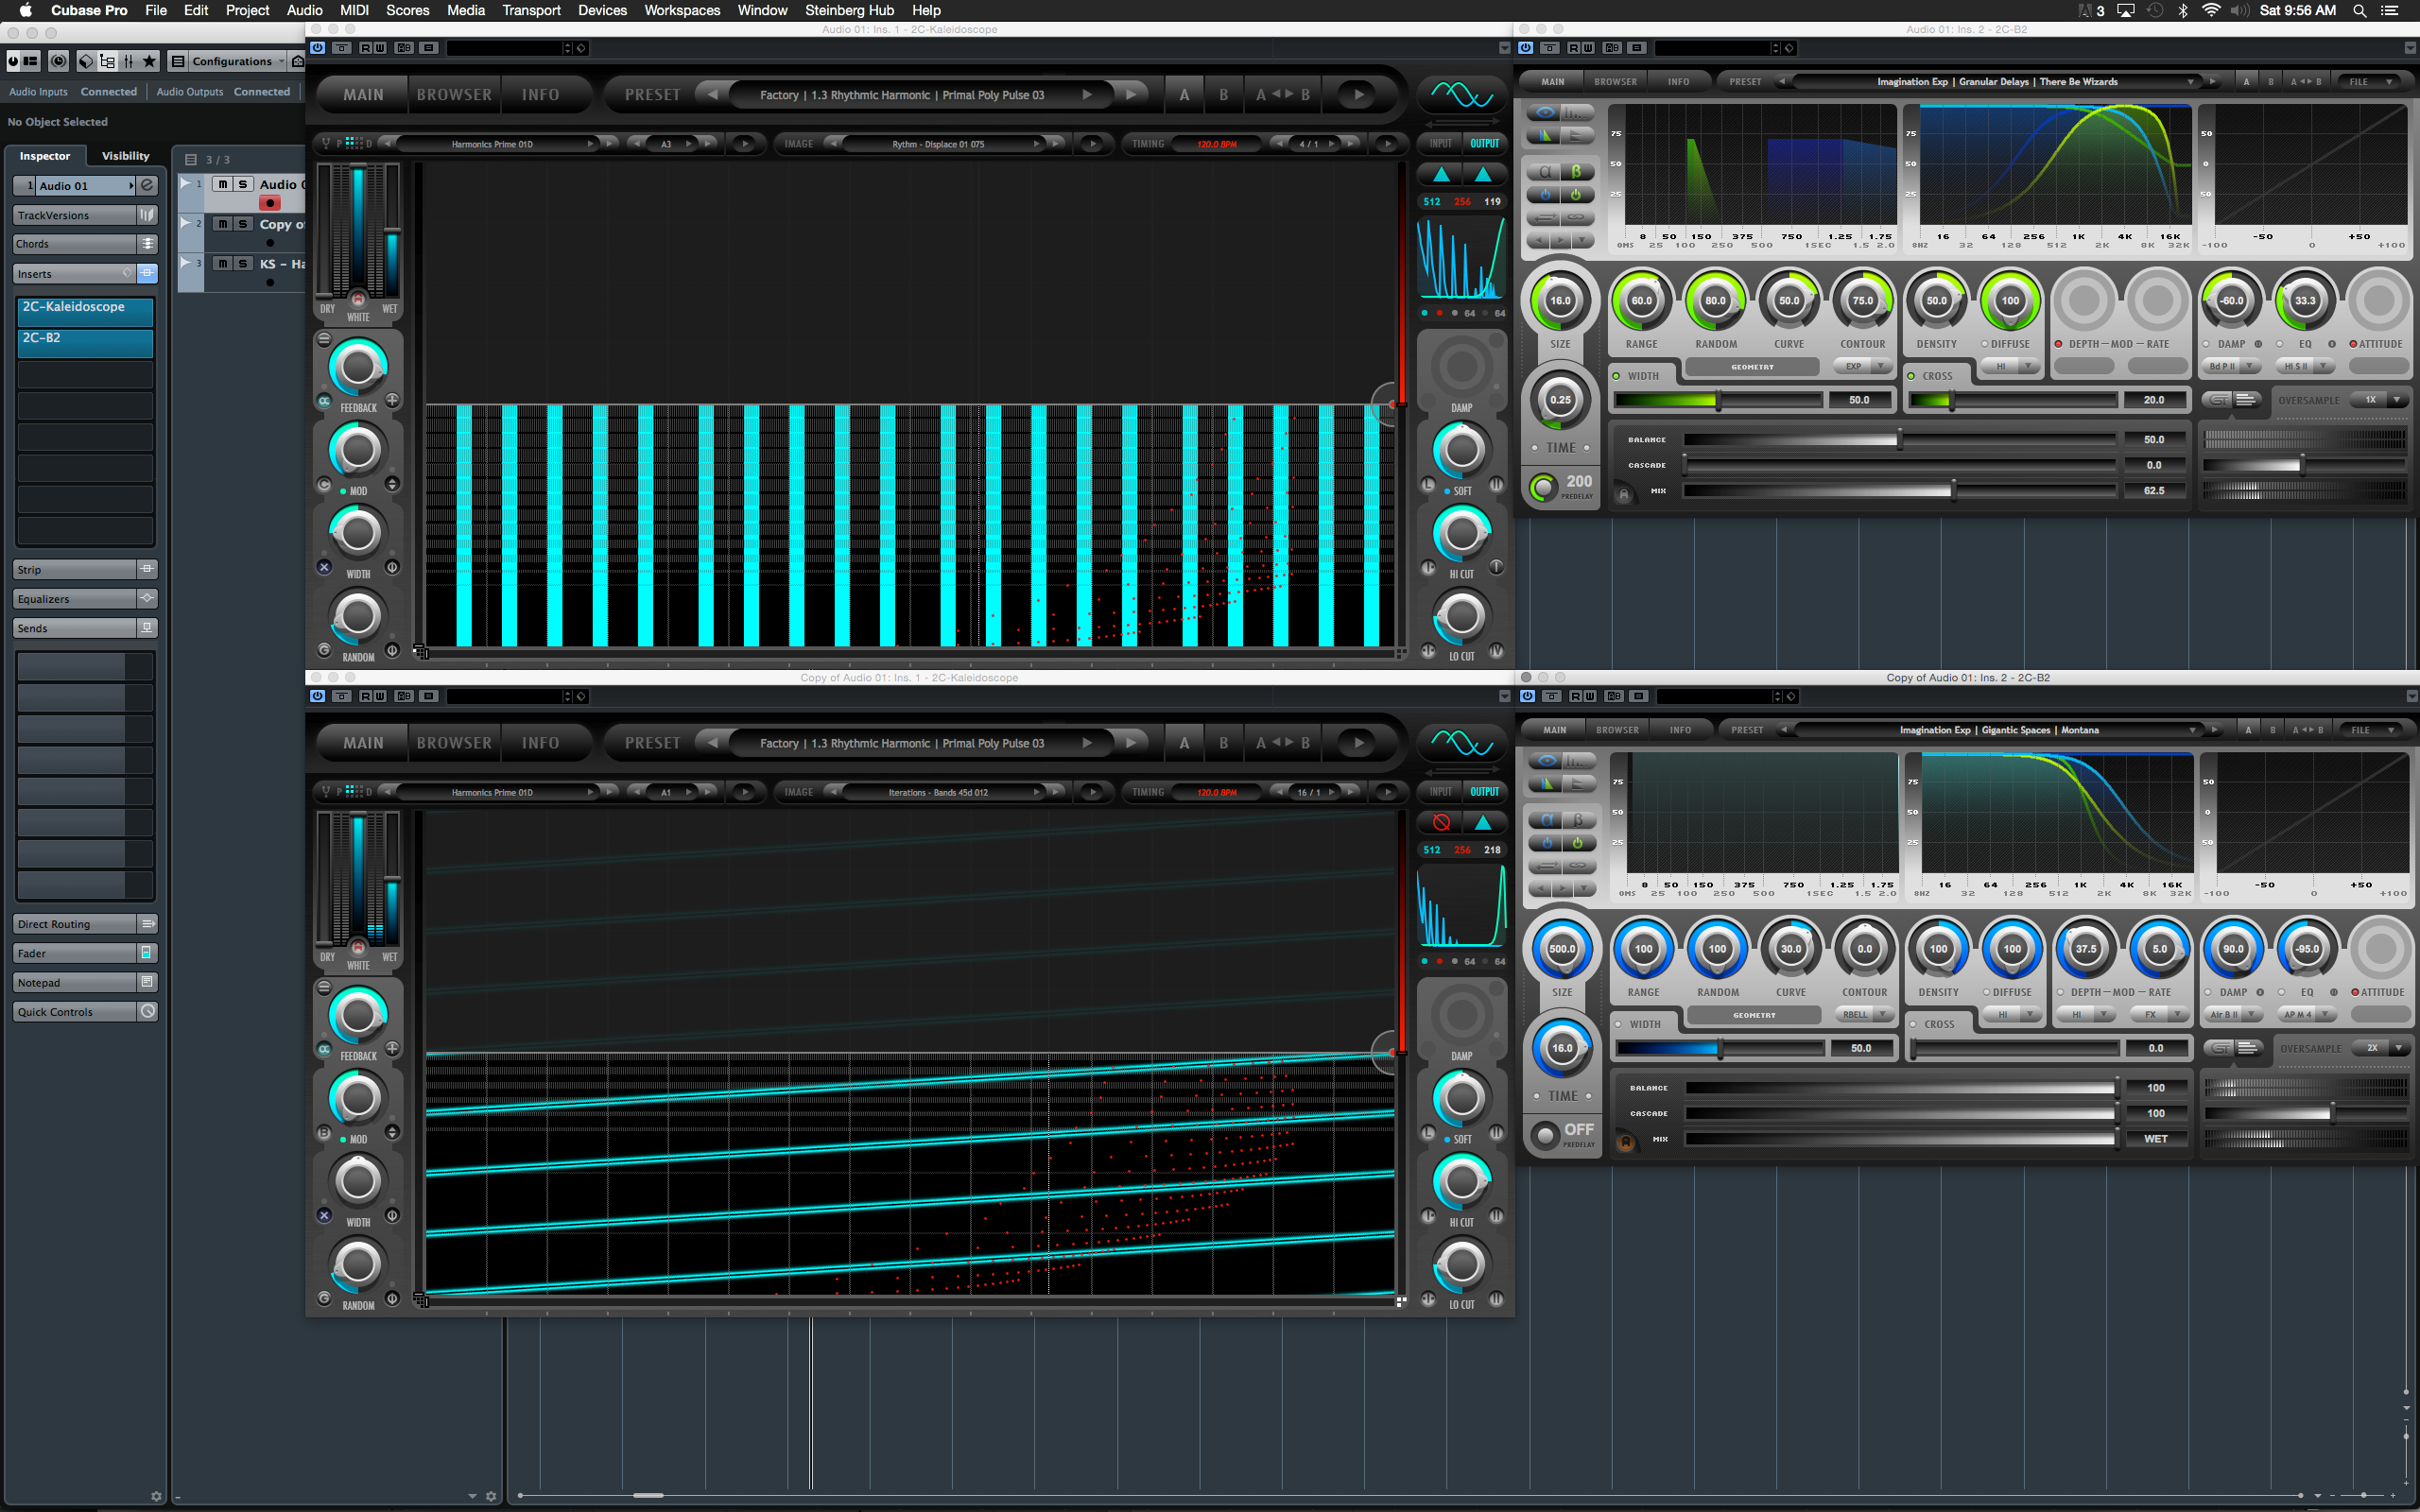Viewport: 2420px width, 1512px height.
Task: Click the PRESET button in upper Kaleidoscope
Action: point(652,95)
